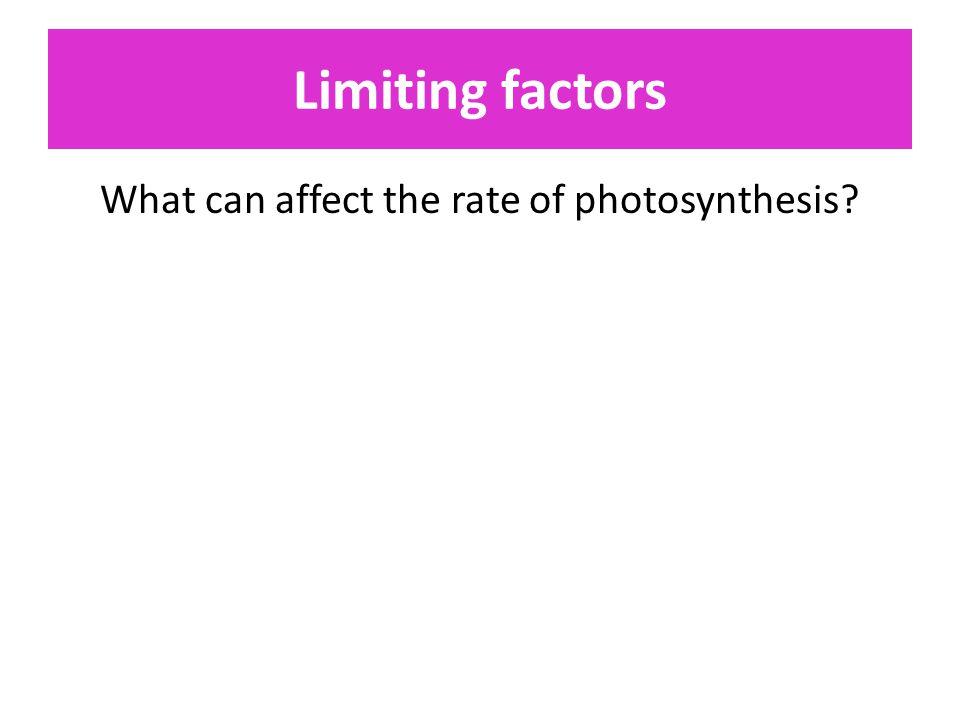960x720 pixels.
Task: Click the final 's' in 'factors'
Action: (654, 95)
